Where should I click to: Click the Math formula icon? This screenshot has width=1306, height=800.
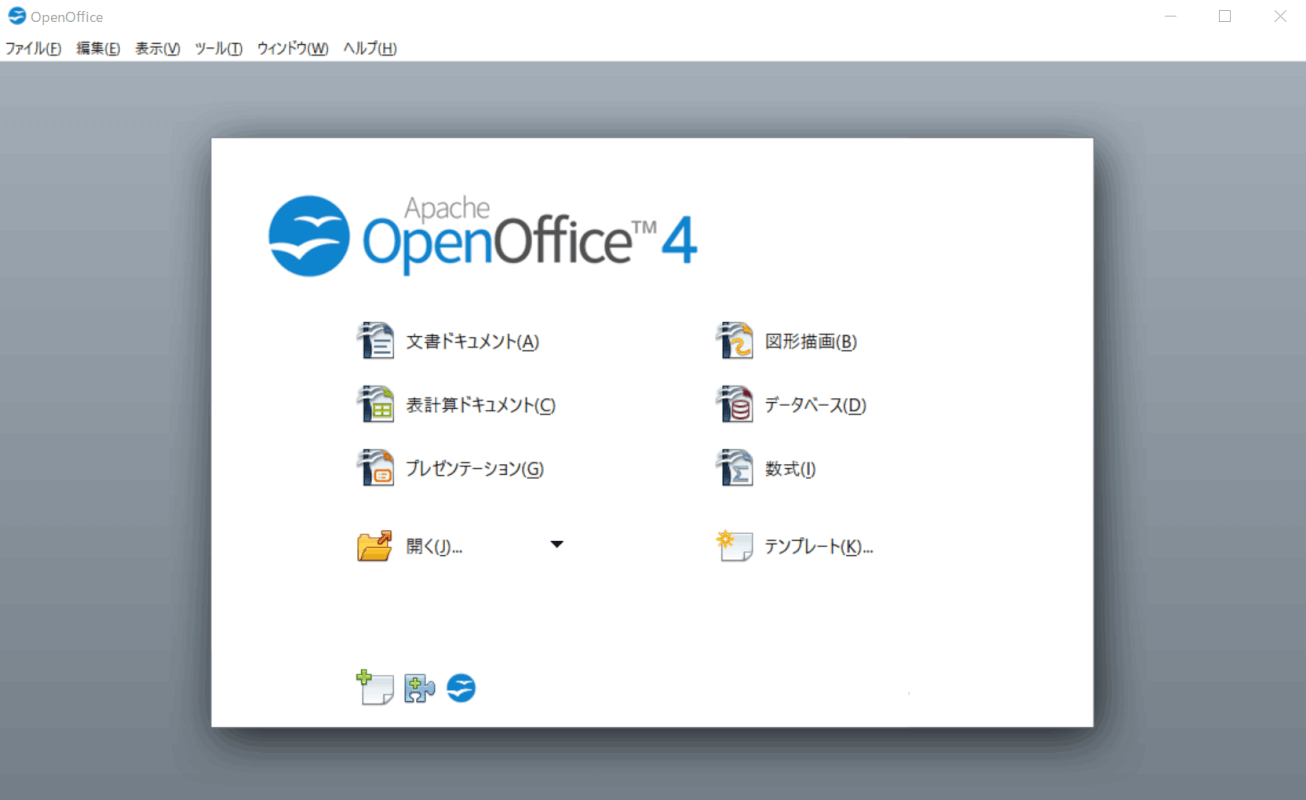point(734,468)
